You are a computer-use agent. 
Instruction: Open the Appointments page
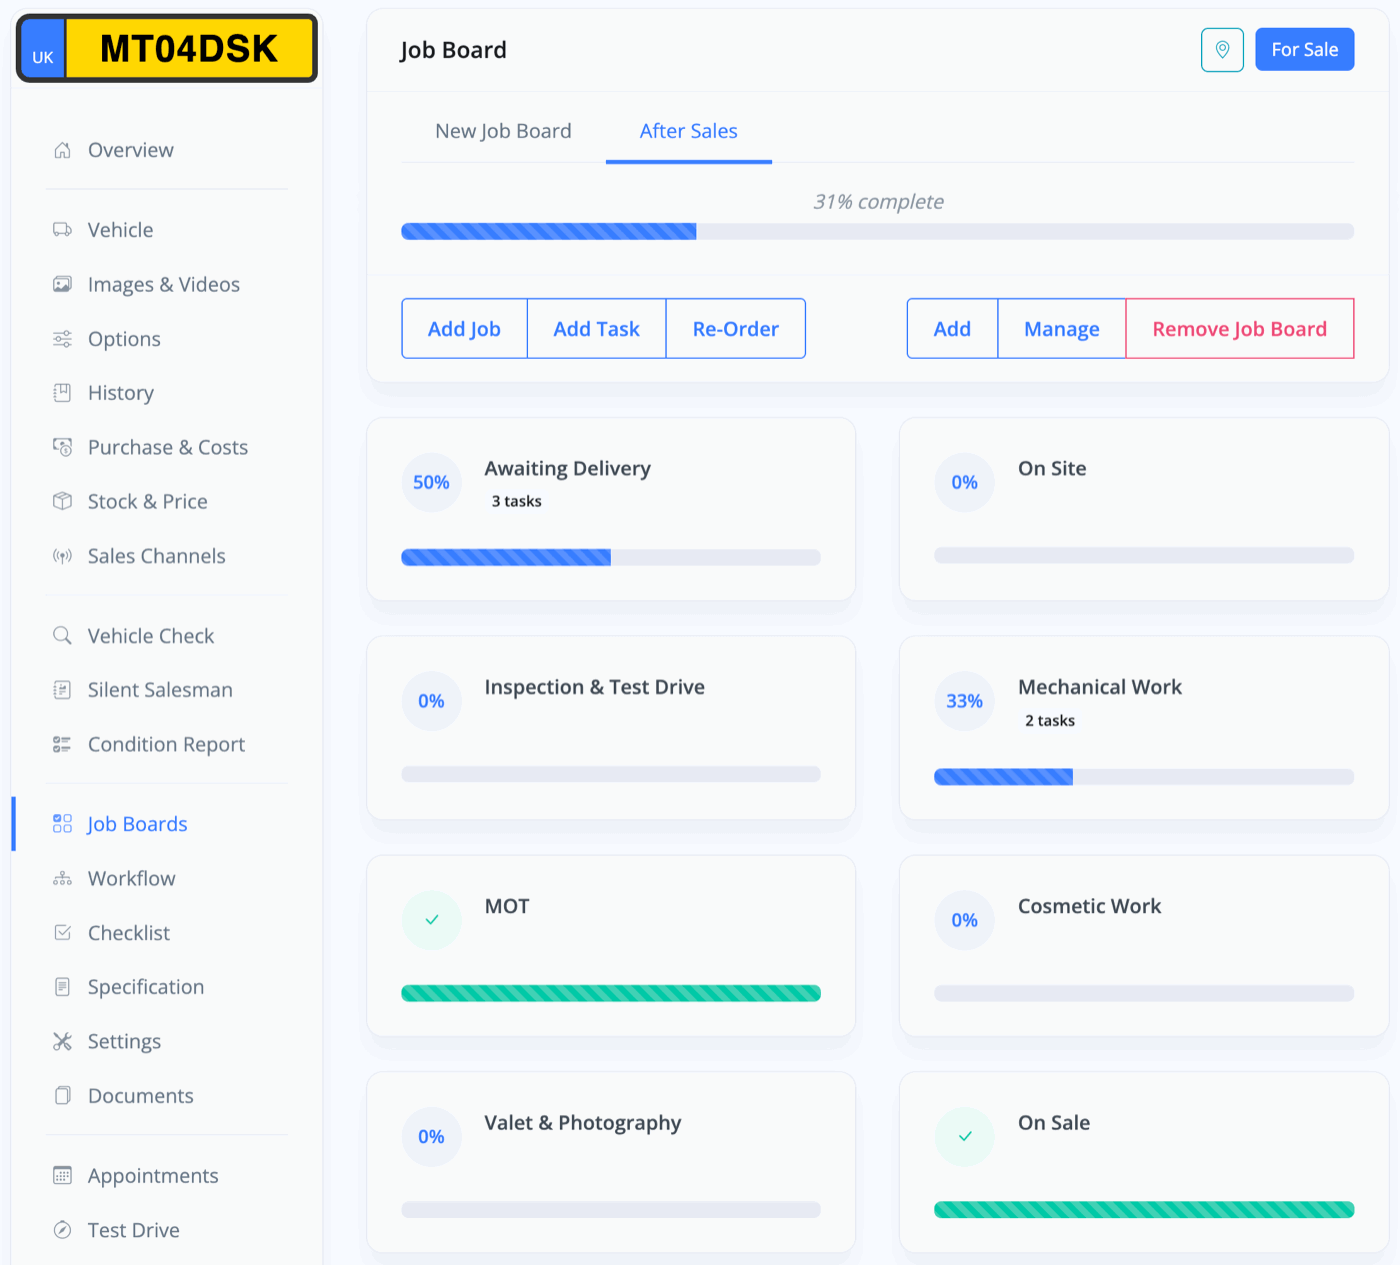point(153,1176)
